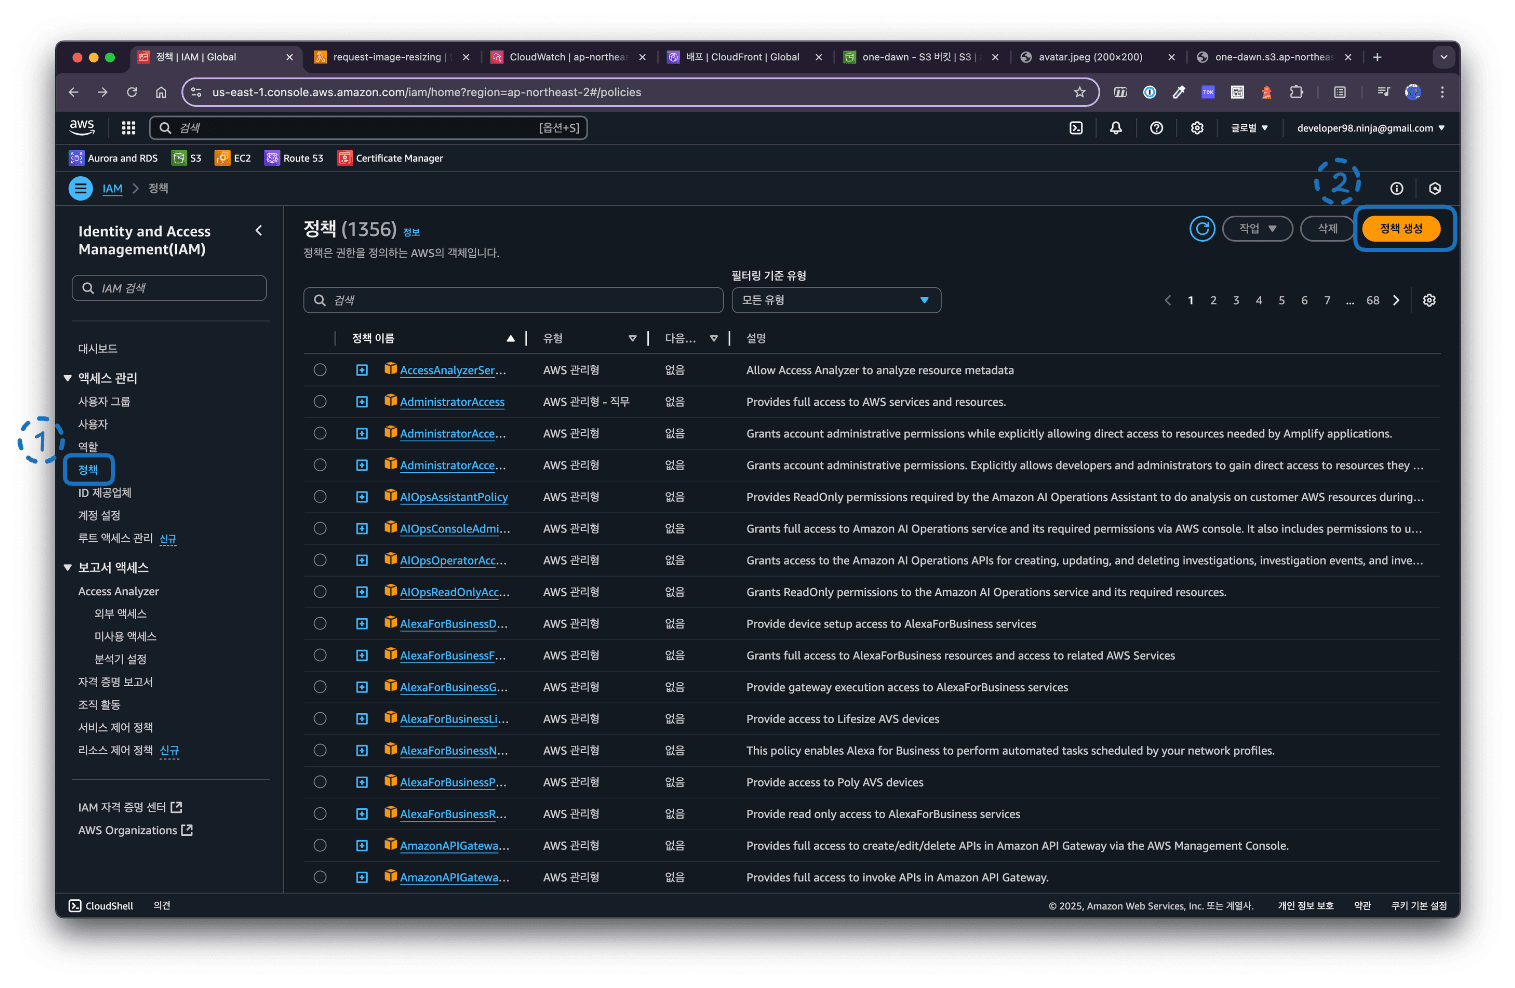The height and width of the screenshot is (988, 1515).
Task: Open the Route 53 shortcut
Action: point(294,158)
